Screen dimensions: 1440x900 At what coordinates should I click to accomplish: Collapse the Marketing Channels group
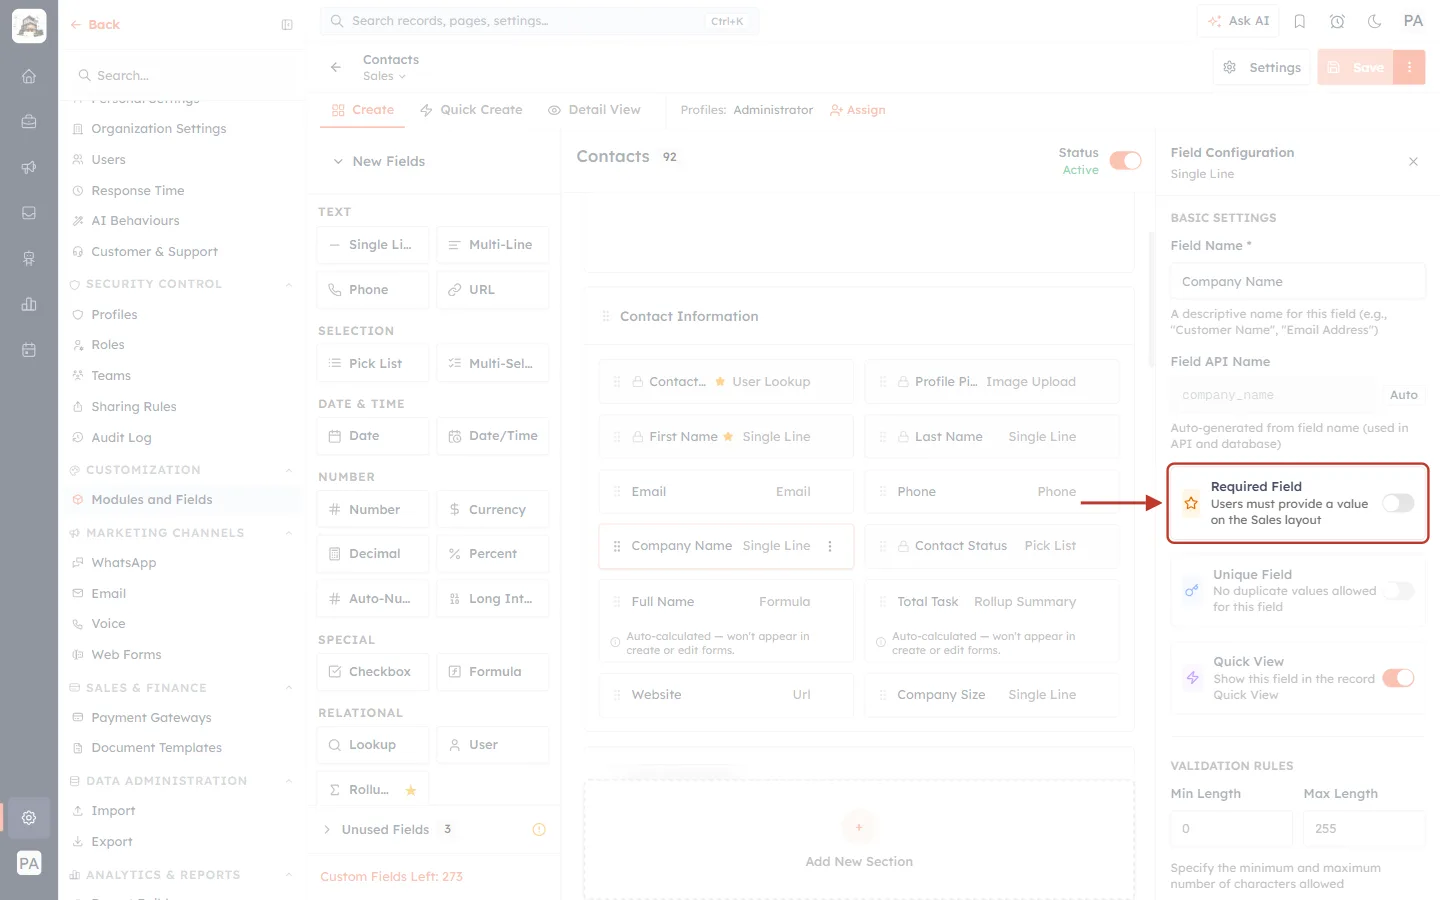[x=289, y=533]
